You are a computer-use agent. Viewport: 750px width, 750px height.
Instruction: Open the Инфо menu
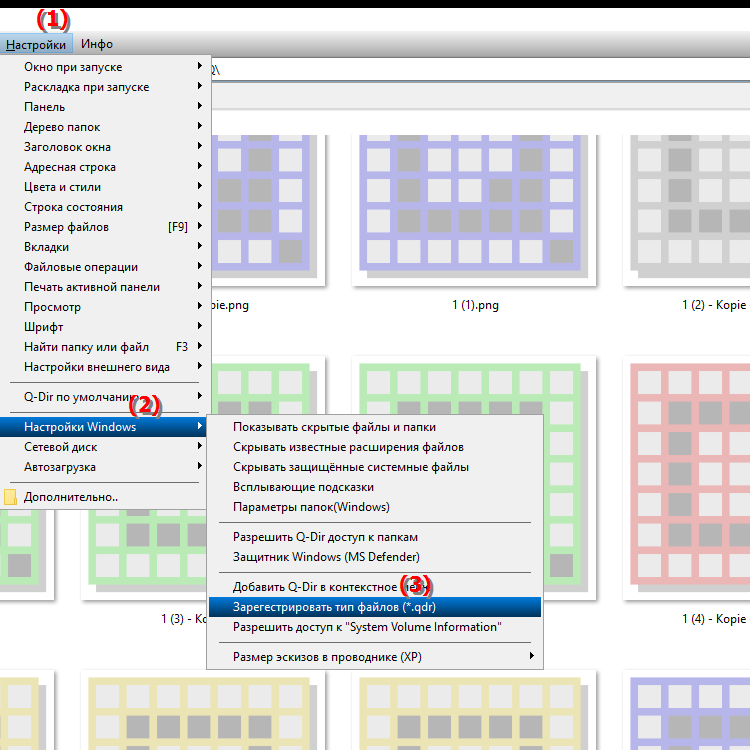97,44
